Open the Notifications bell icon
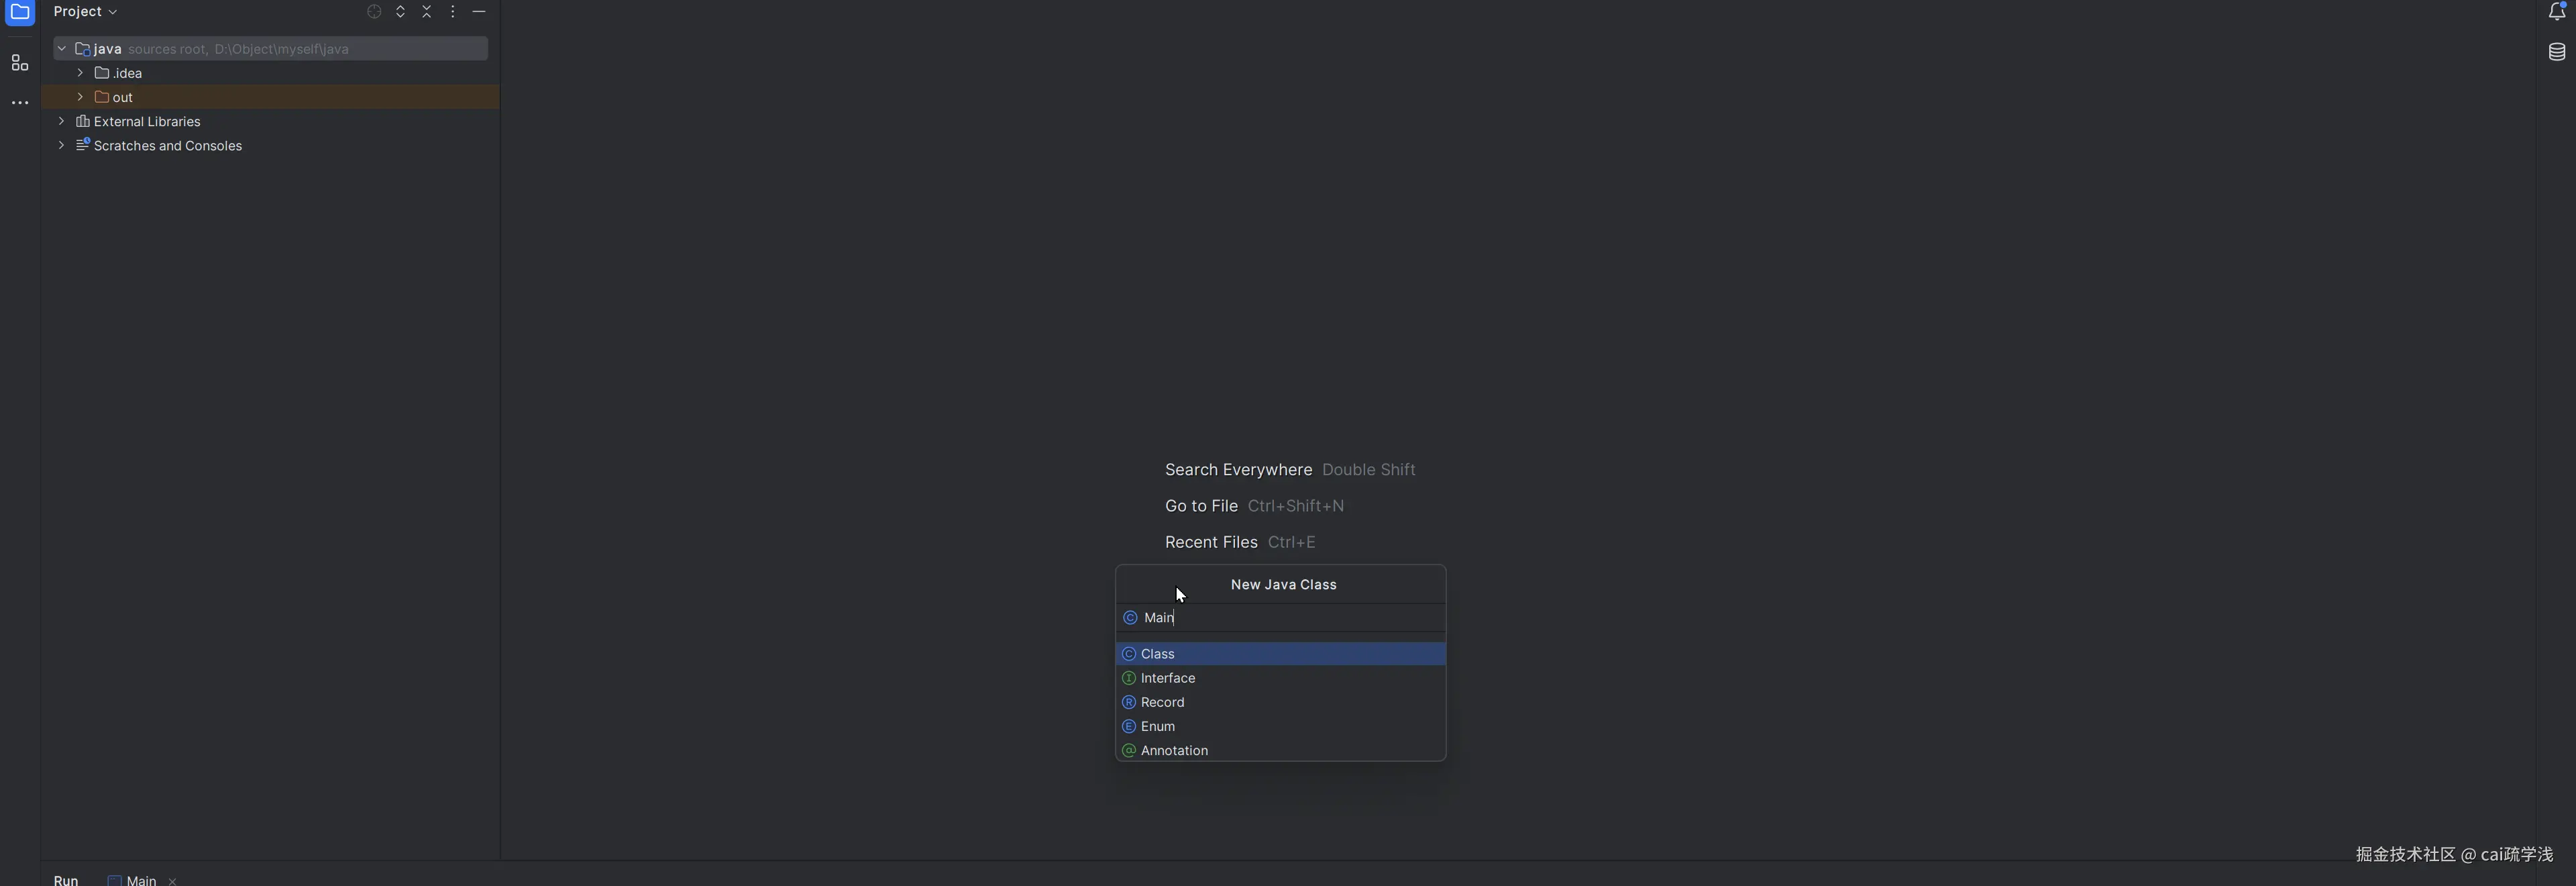2576x886 pixels. tap(2557, 12)
